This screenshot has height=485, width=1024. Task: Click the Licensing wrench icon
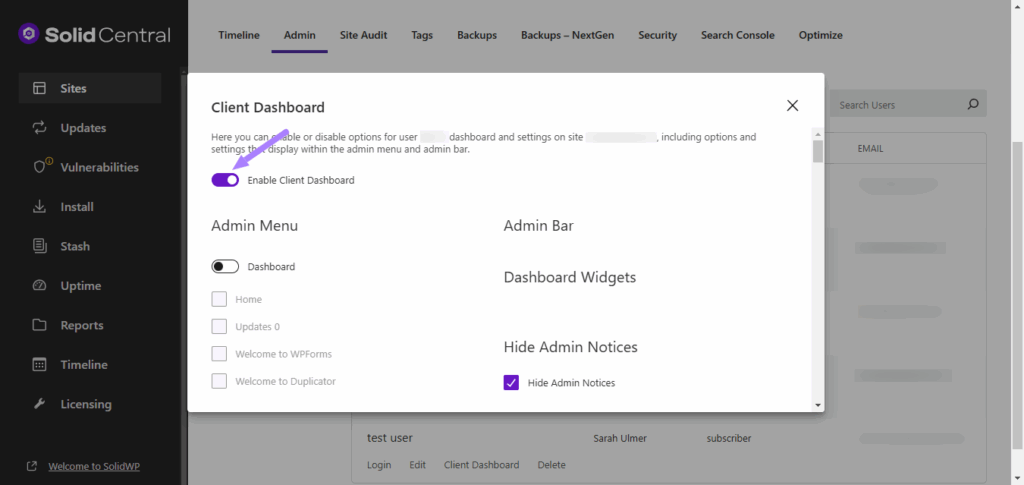(x=40, y=404)
